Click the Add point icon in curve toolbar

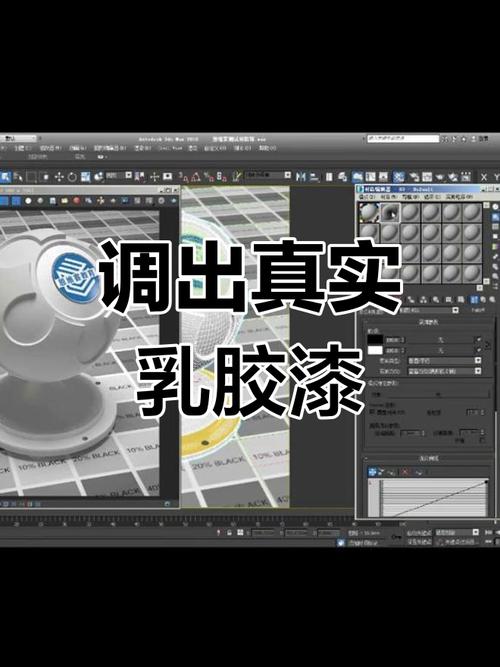click(x=391, y=471)
